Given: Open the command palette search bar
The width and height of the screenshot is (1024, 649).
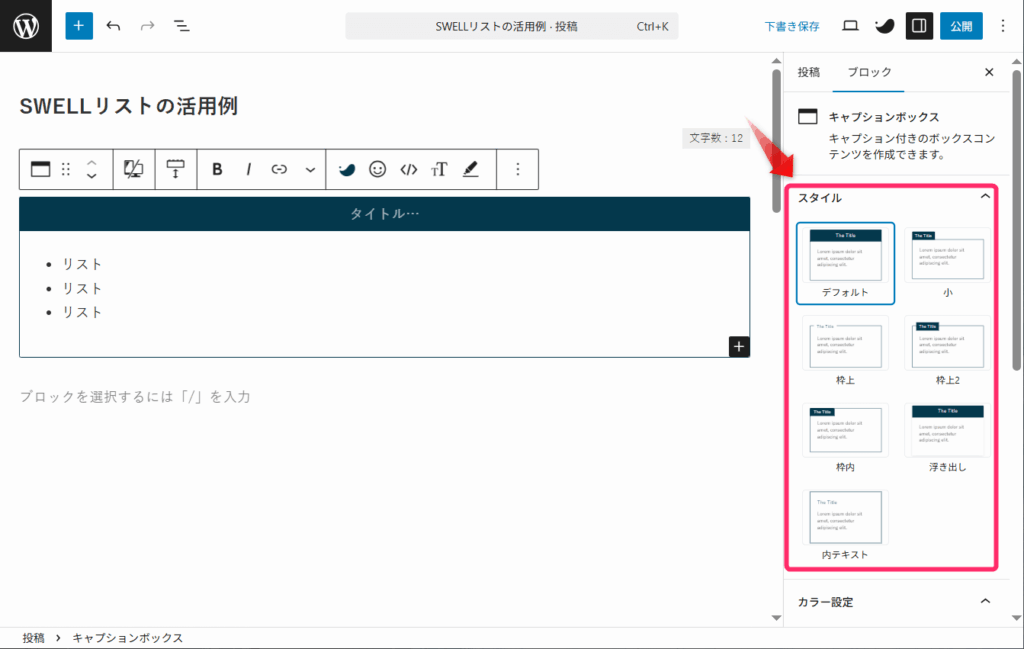Looking at the screenshot, I should tap(511, 26).
